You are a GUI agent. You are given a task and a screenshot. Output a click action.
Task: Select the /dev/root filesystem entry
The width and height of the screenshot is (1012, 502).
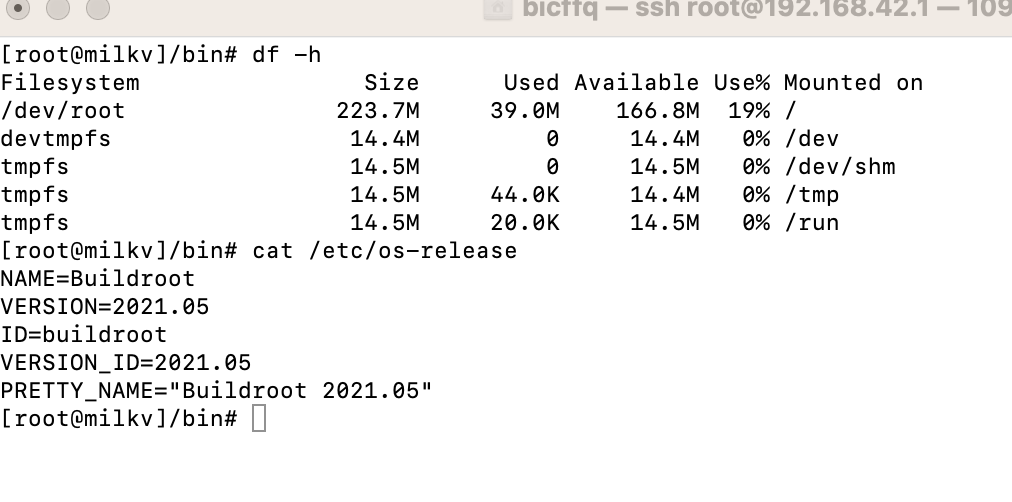[63, 111]
